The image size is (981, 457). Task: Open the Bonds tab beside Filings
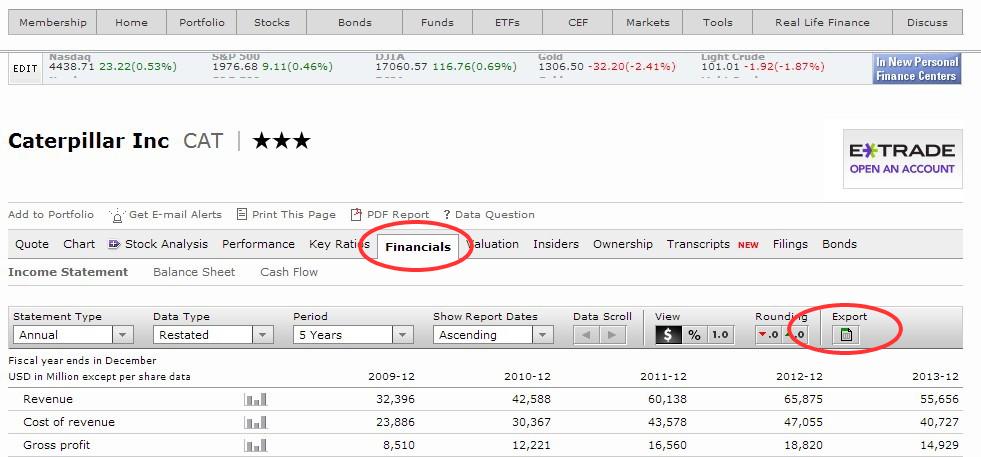pos(839,244)
